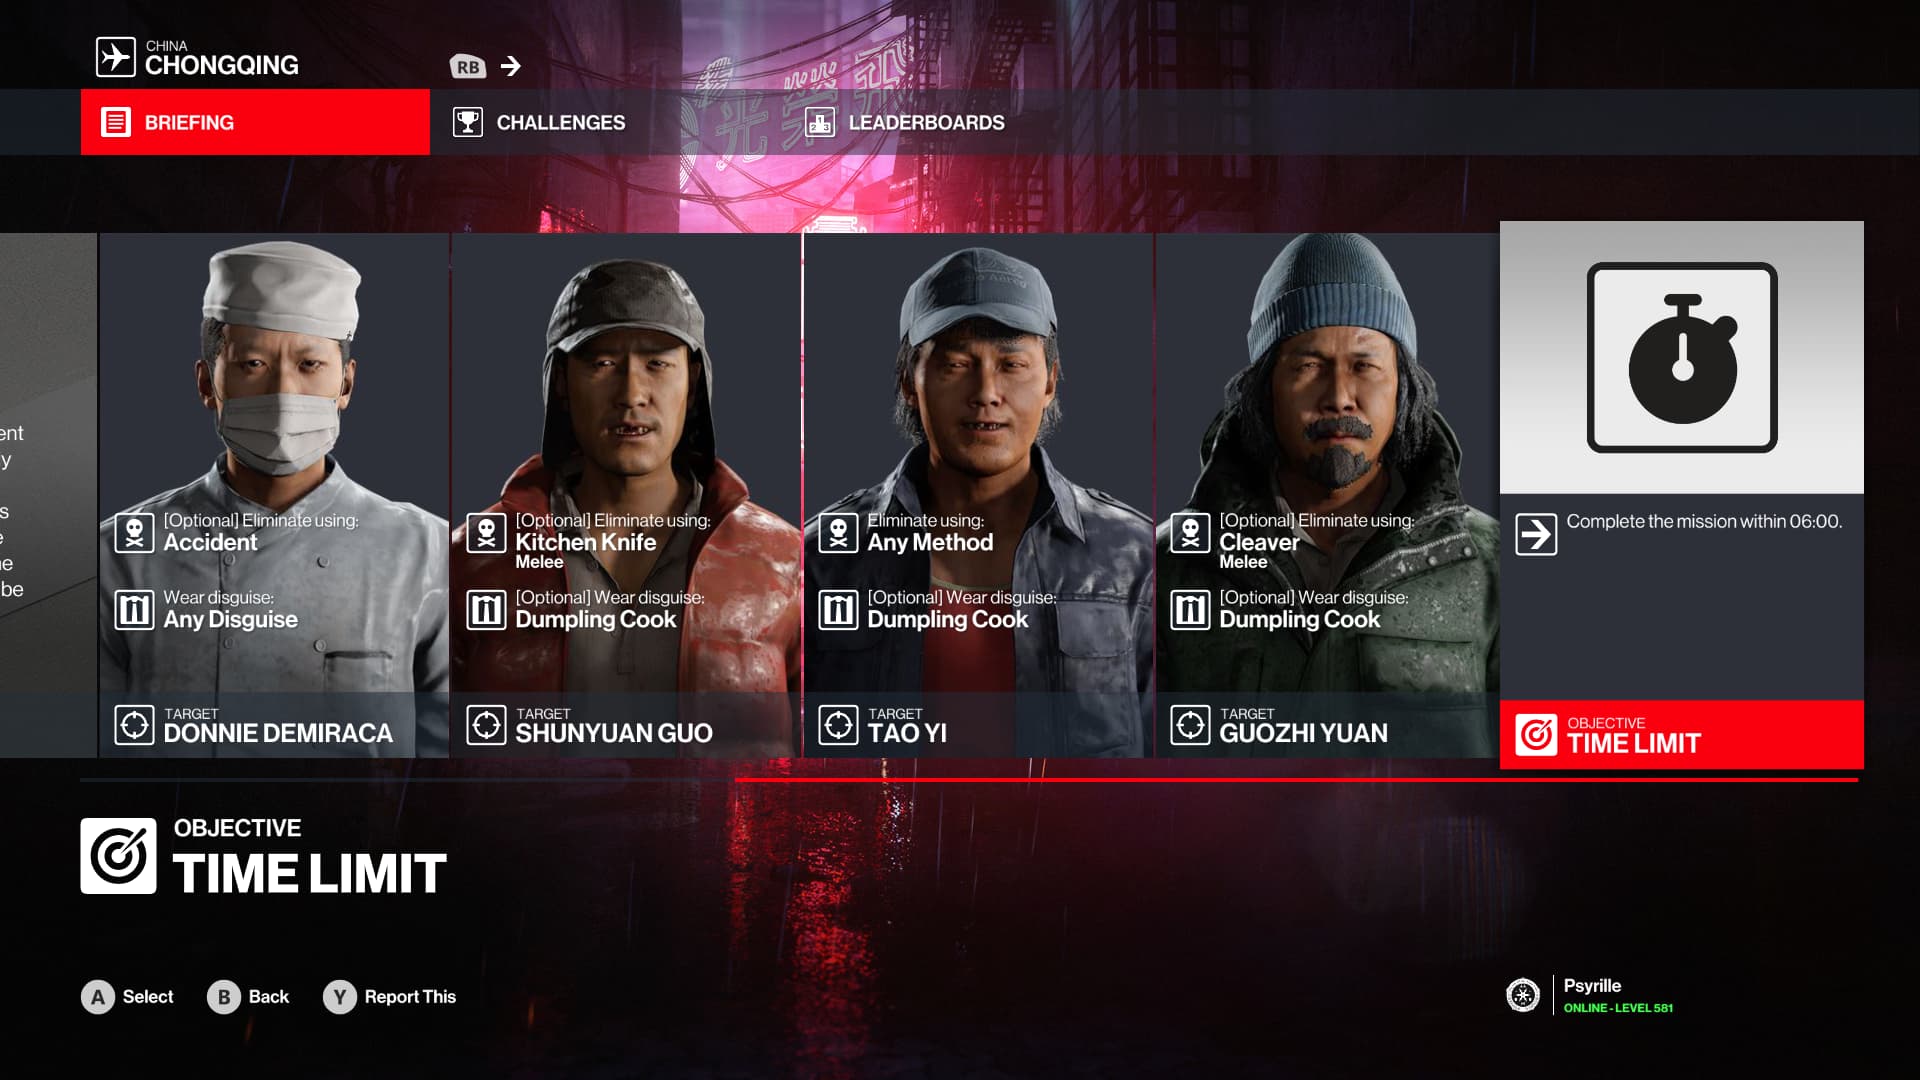Click the Y Report This prompt
Viewport: 1920px width, 1080px height.
pyautogui.click(x=389, y=997)
